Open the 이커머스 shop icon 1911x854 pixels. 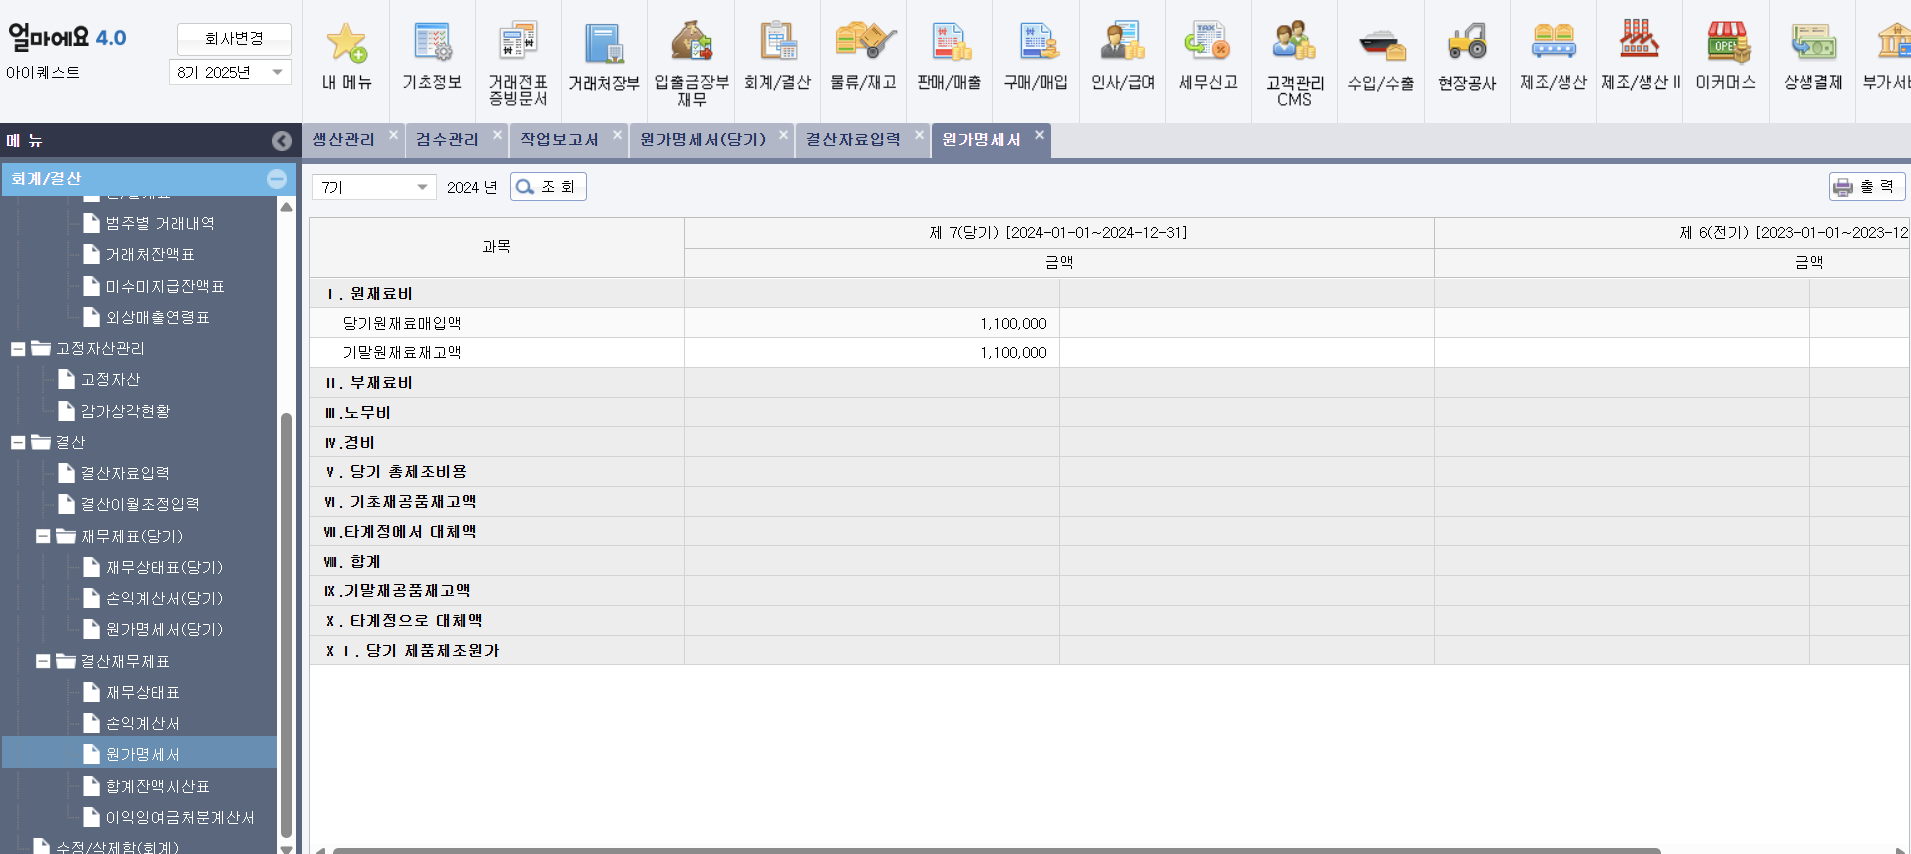pos(1726,43)
